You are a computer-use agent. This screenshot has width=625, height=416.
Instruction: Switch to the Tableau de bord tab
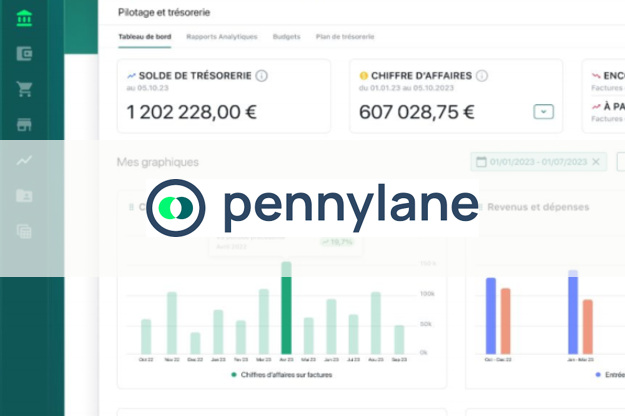pyautogui.click(x=144, y=37)
